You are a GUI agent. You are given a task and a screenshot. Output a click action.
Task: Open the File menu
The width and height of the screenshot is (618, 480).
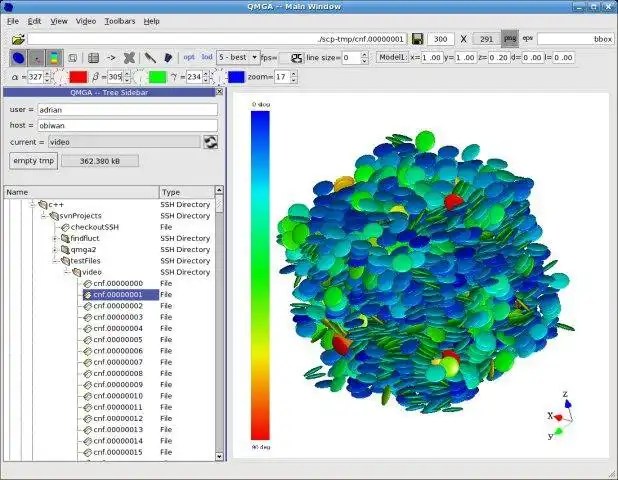click(x=13, y=21)
